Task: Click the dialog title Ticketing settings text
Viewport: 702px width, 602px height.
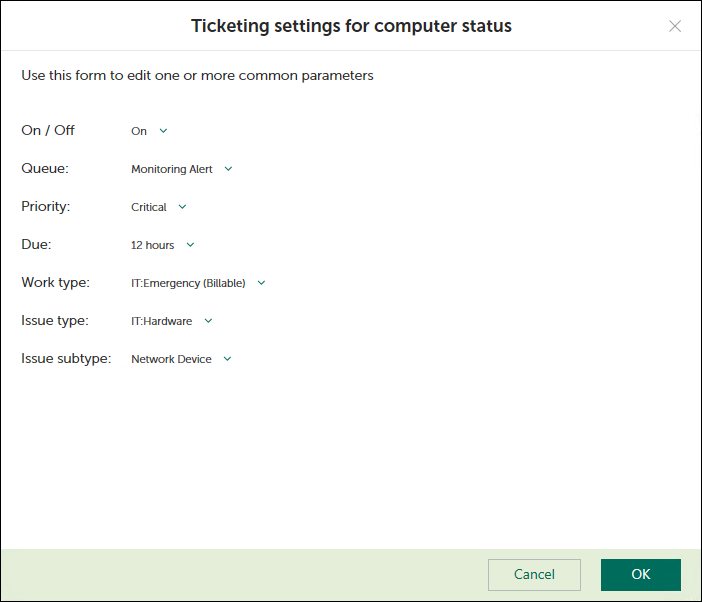Action: tap(351, 26)
